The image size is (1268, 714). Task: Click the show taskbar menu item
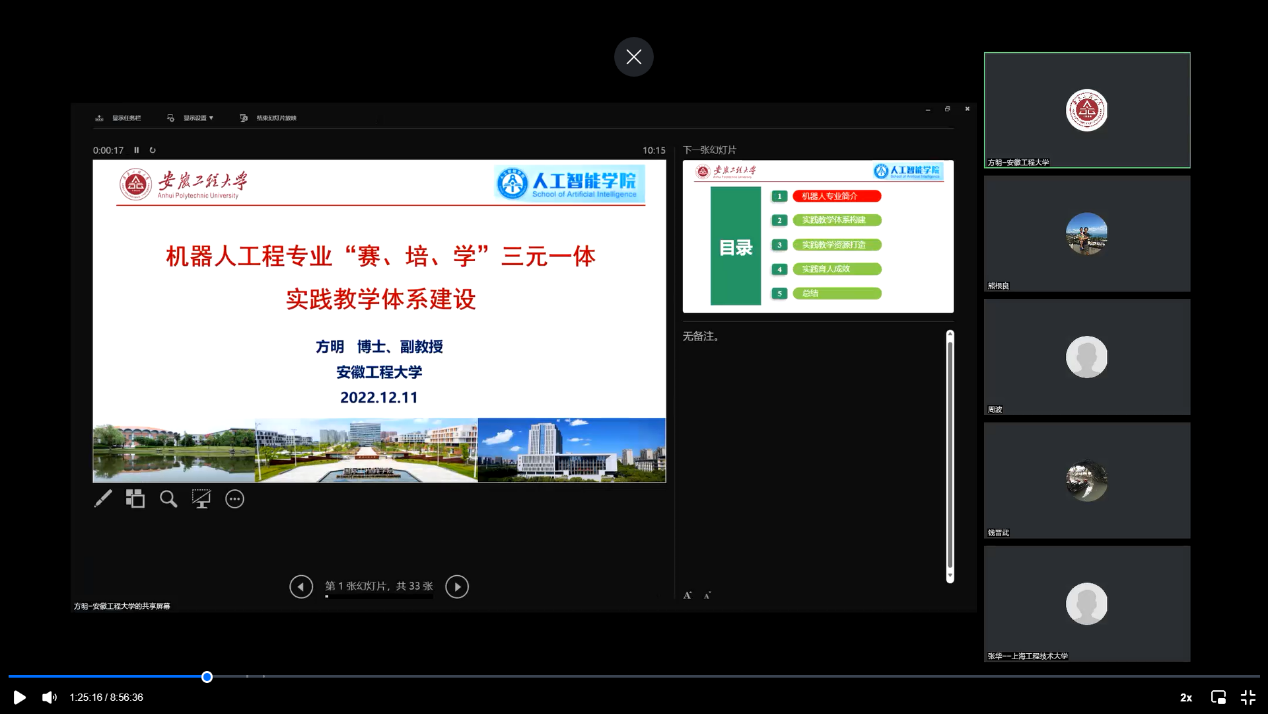119,118
